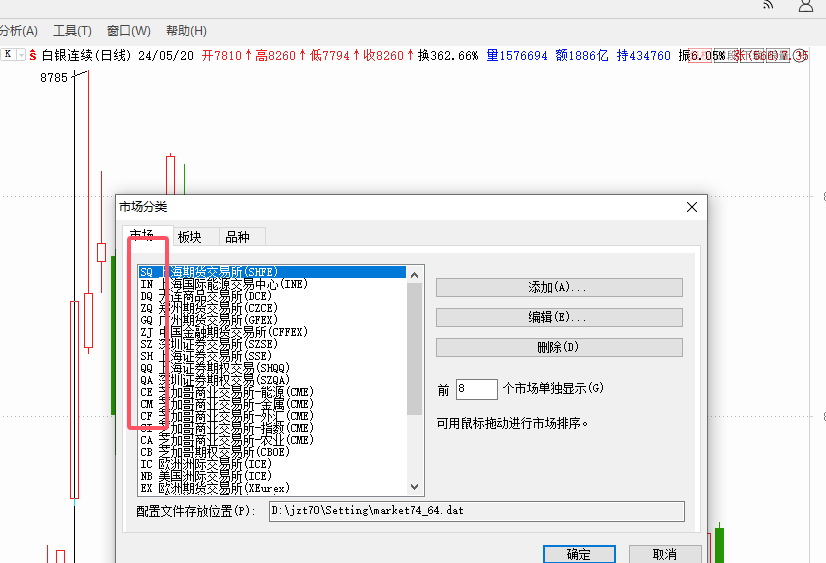The width and height of the screenshot is (826, 563).
Task: Select NB 美国洲际交易所(ICE) row
Action: pos(272,476)
